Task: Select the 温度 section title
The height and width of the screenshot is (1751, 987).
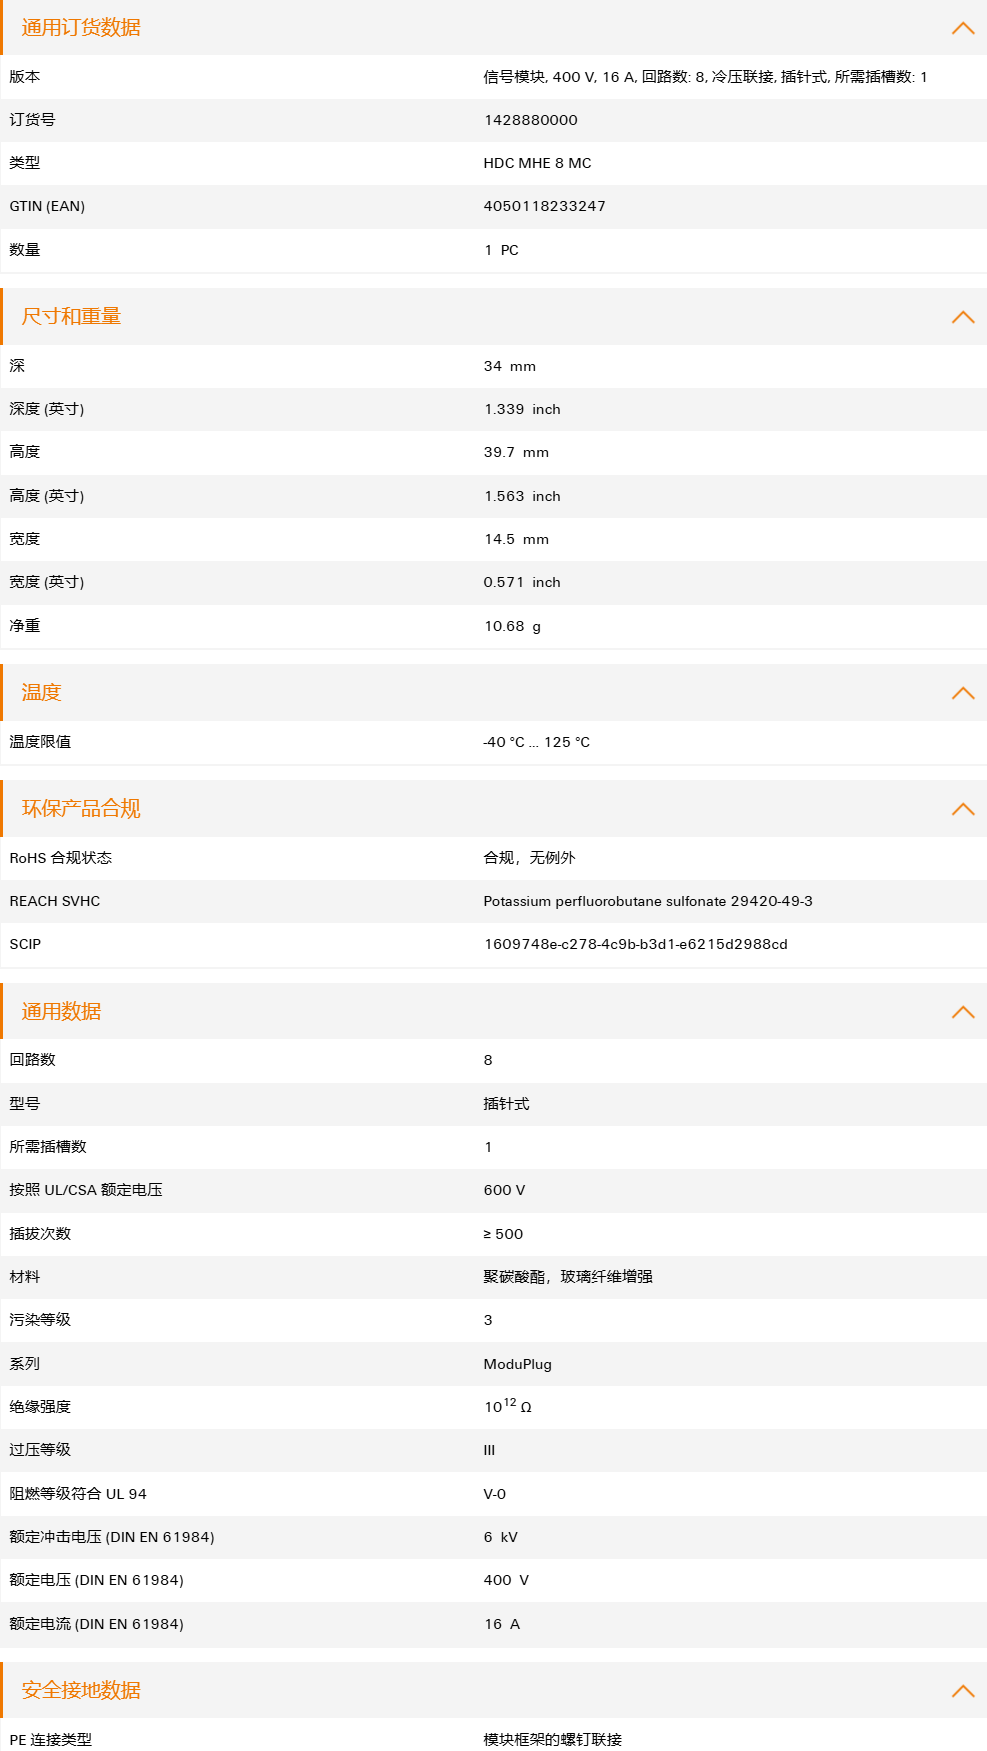Action: tap(41, 693)
